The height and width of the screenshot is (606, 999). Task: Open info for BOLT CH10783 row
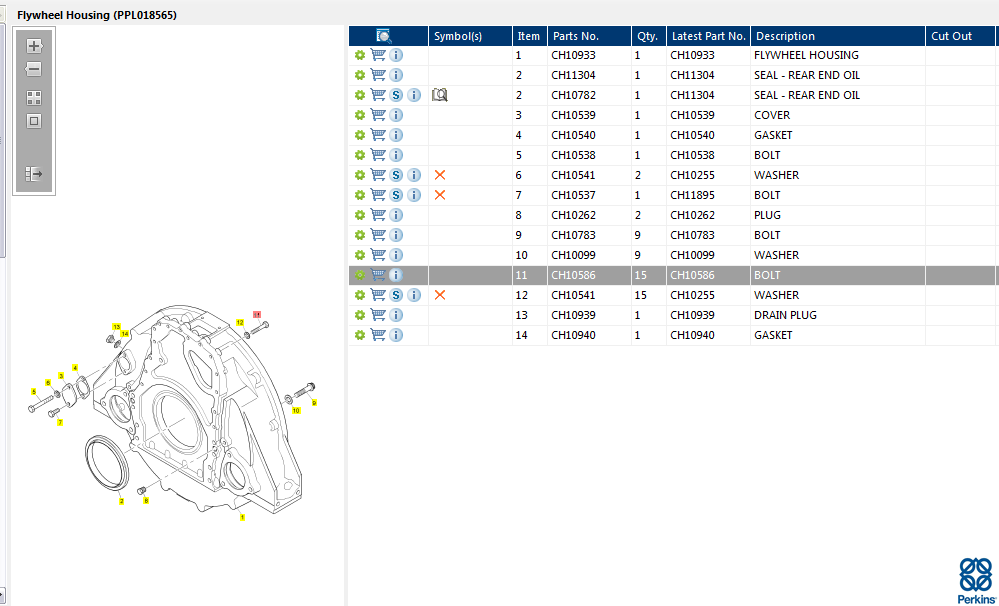[396, 235]
